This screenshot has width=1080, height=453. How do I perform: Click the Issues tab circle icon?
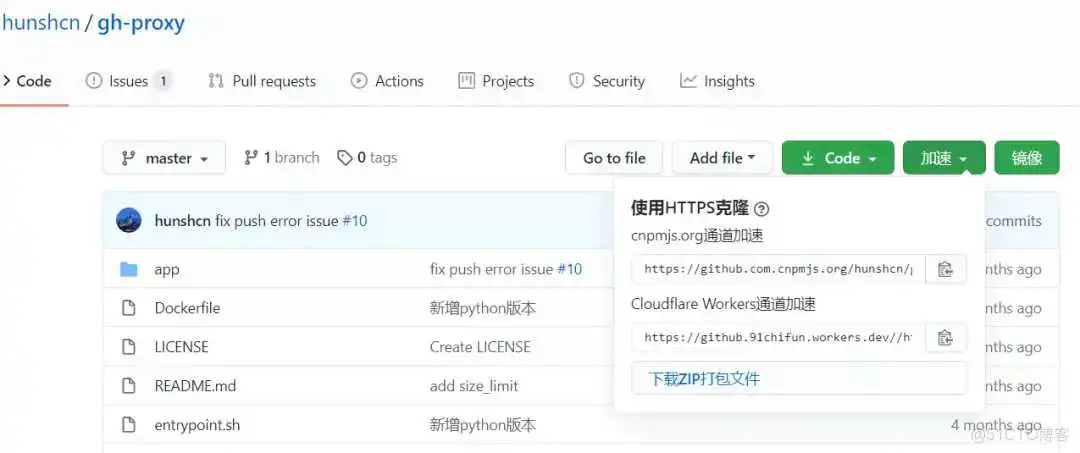[93, 81]
